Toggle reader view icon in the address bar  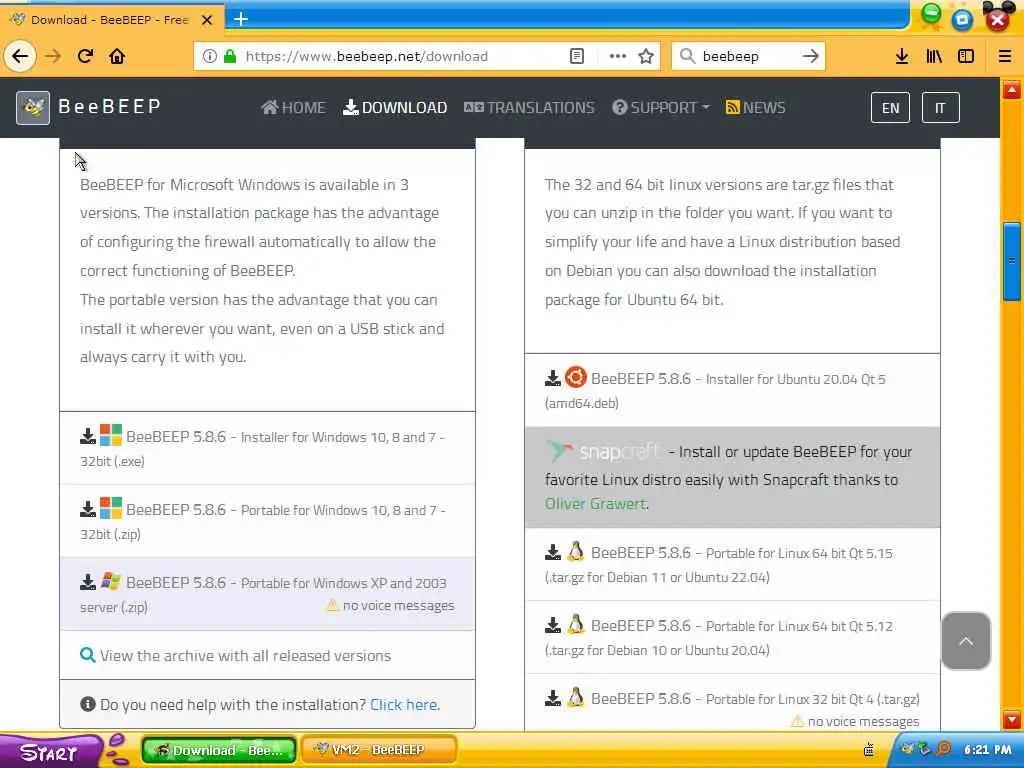pos(577,56)
